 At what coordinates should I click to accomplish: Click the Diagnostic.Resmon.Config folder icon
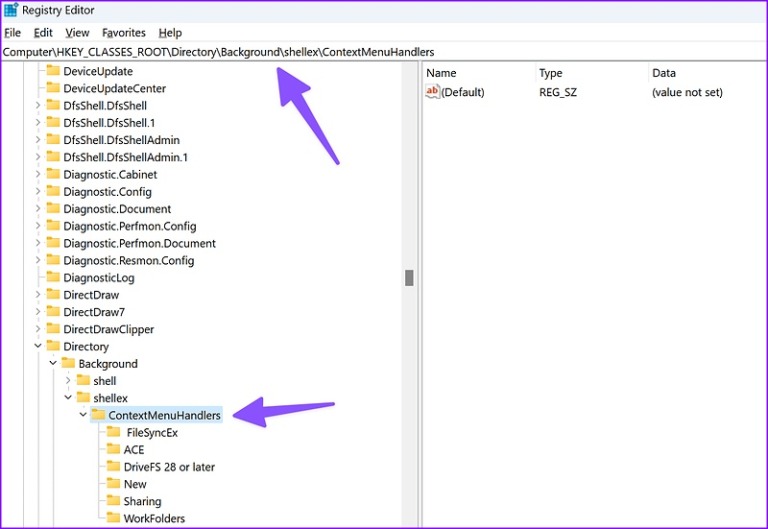tap(53, 260)
